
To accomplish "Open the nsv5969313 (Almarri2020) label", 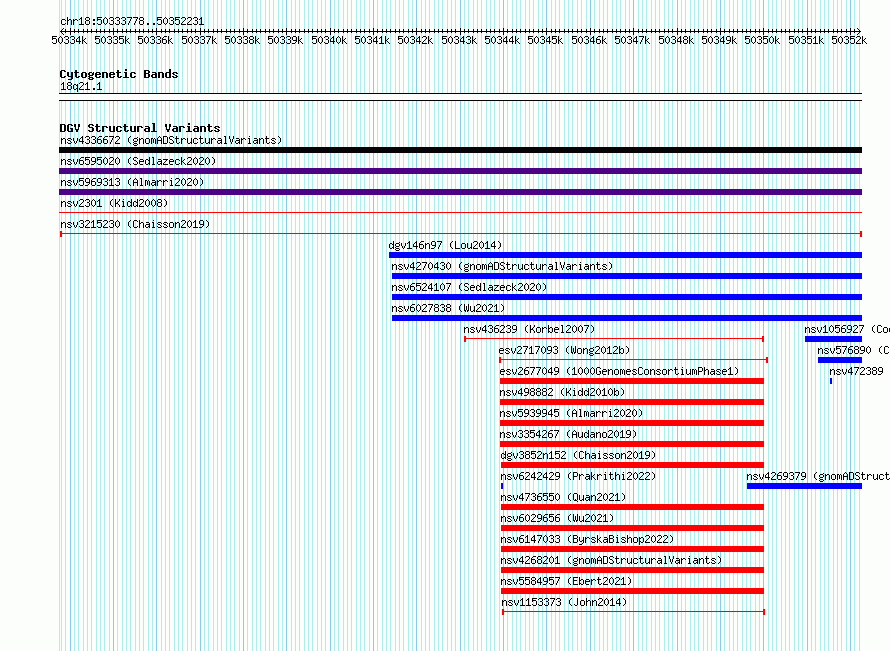I will [132, 182].
